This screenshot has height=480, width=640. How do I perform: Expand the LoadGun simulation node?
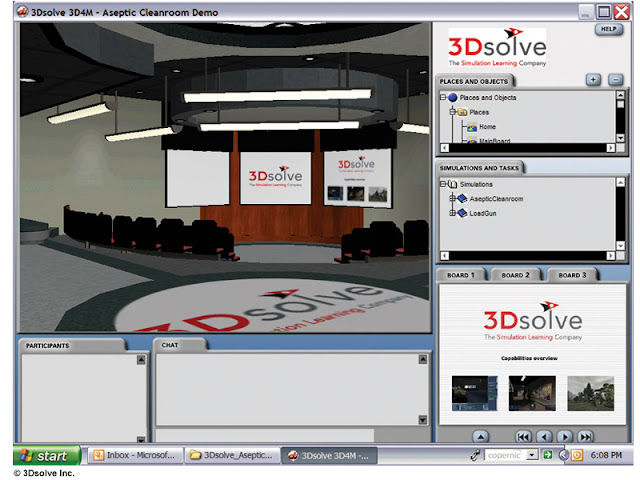pos(452,213)
